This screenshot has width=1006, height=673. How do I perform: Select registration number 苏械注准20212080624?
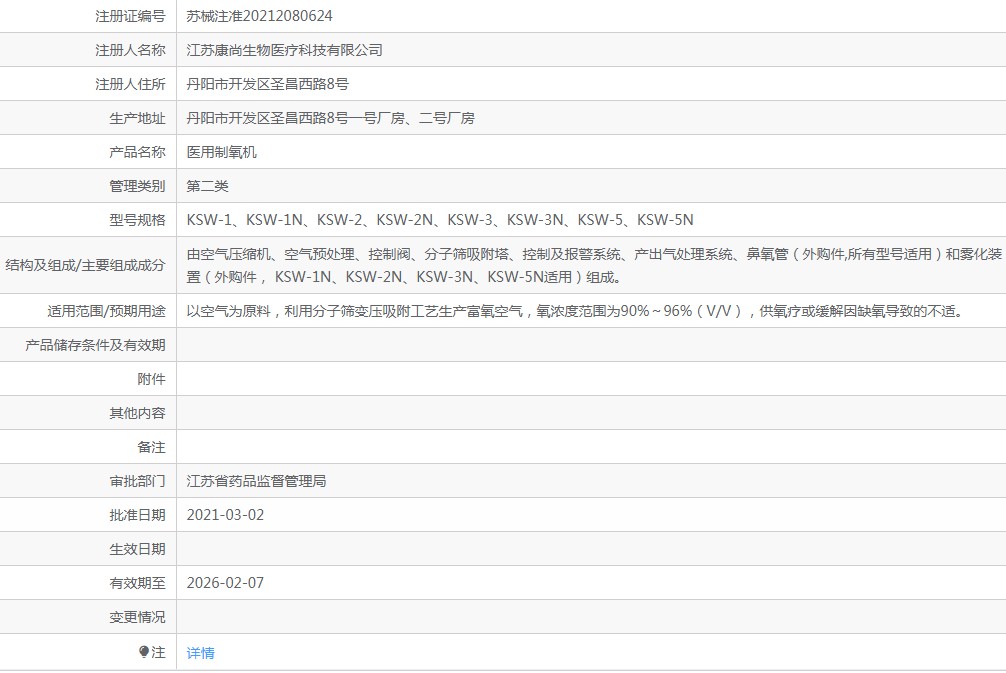point(259,16)
